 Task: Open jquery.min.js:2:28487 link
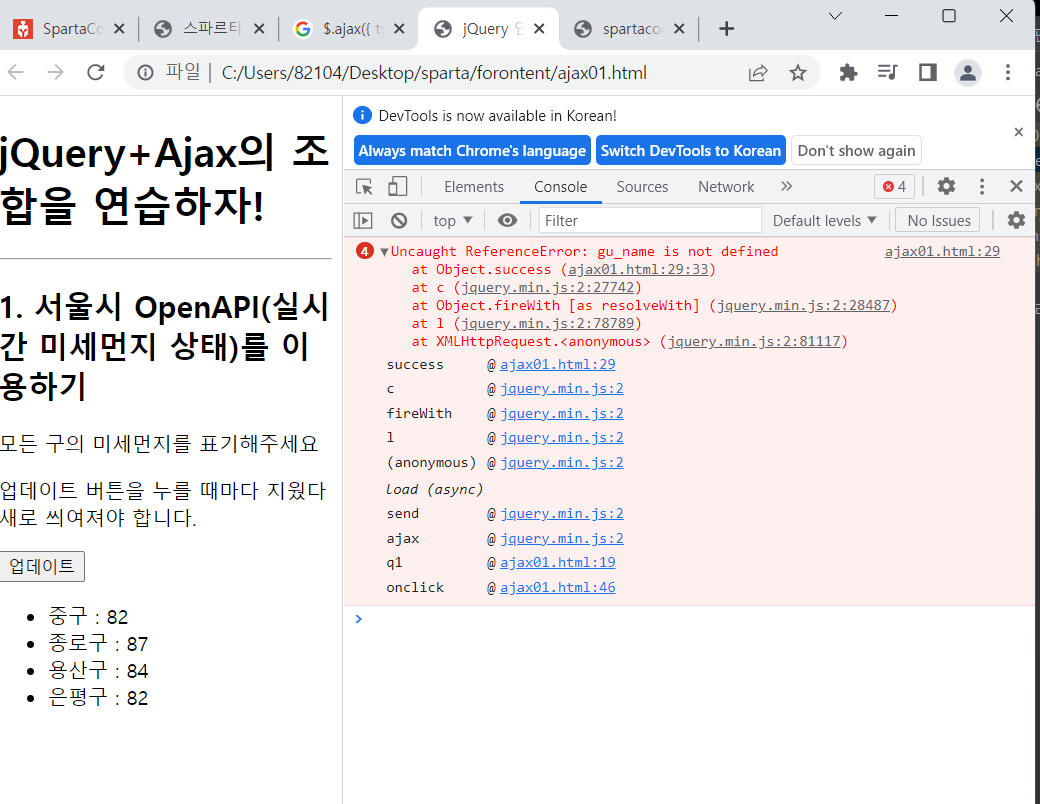803,305
